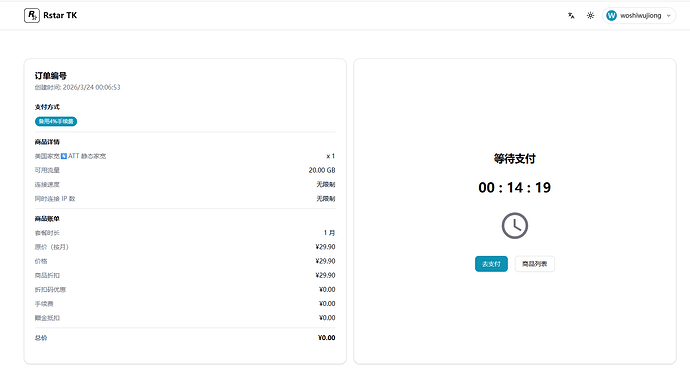Click the 20.00 GB traffic value
Viewport: 690px width, 375px height.
coord(322,170)
